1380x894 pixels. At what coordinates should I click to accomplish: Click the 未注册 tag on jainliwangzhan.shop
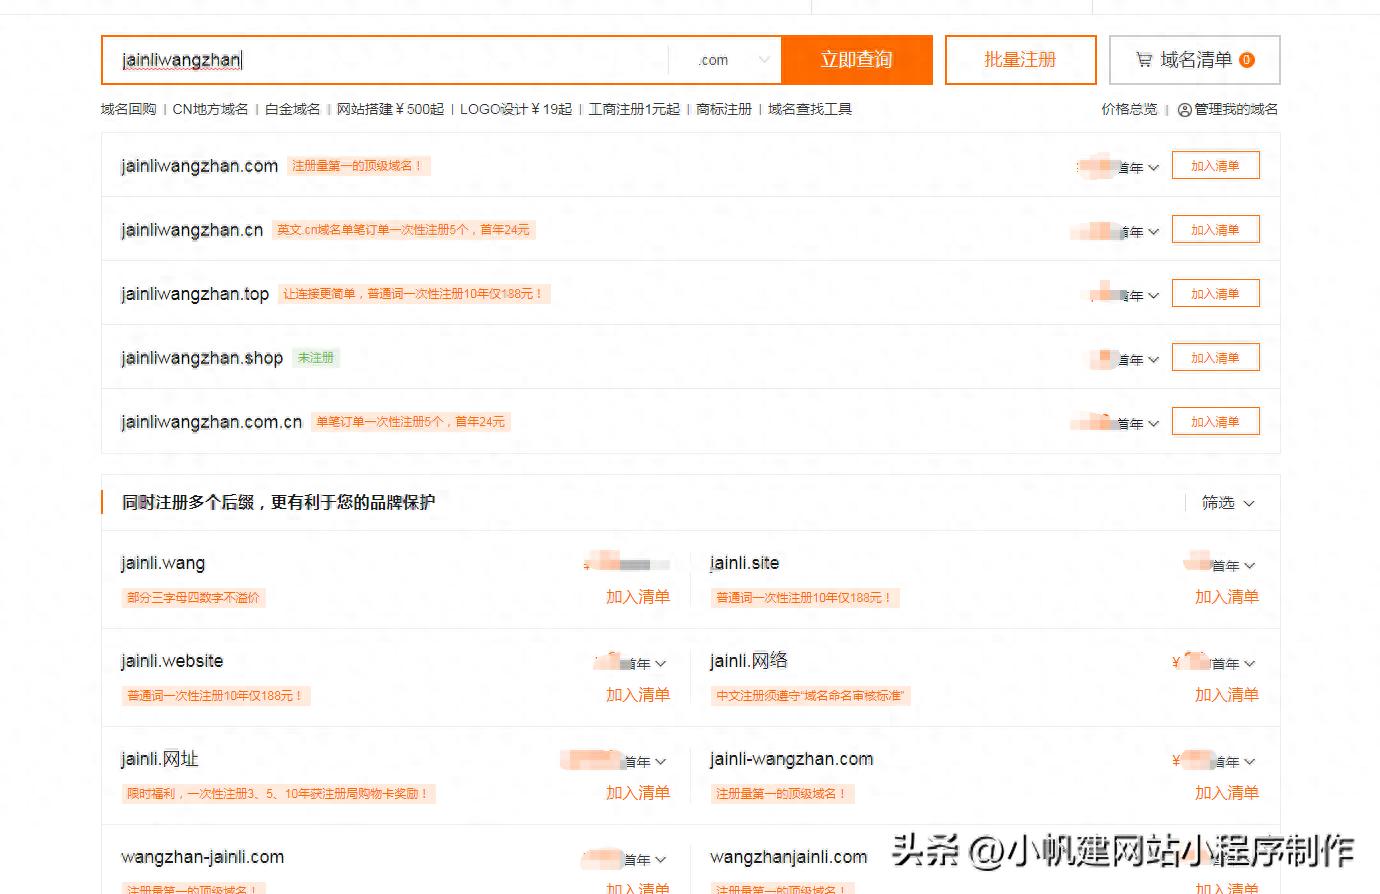[316, 358]
